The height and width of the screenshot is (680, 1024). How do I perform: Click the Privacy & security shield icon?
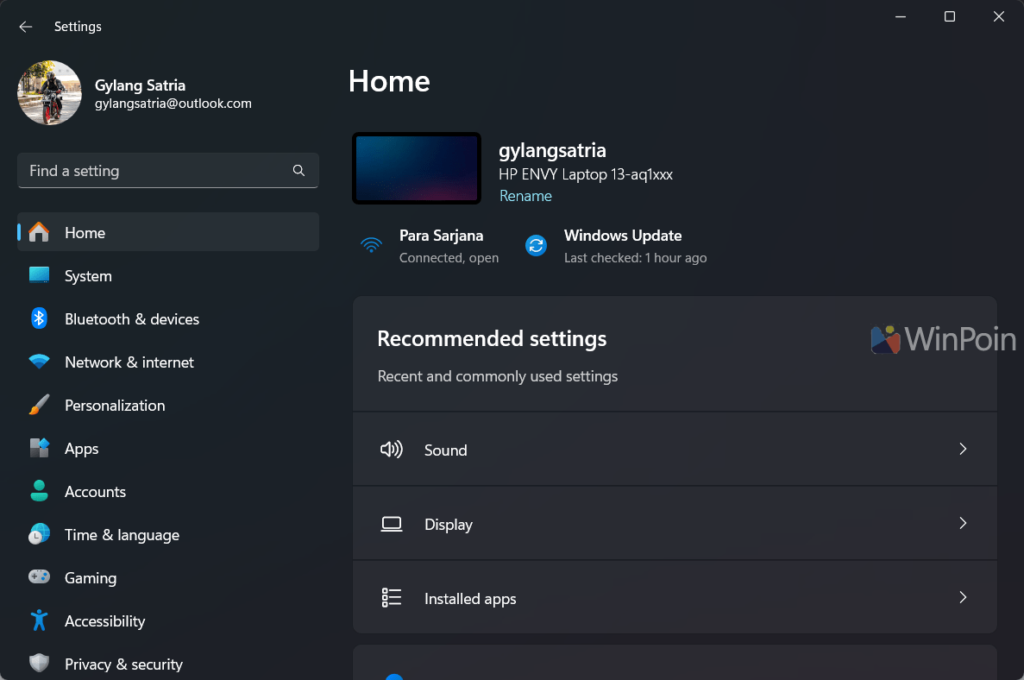39,662
